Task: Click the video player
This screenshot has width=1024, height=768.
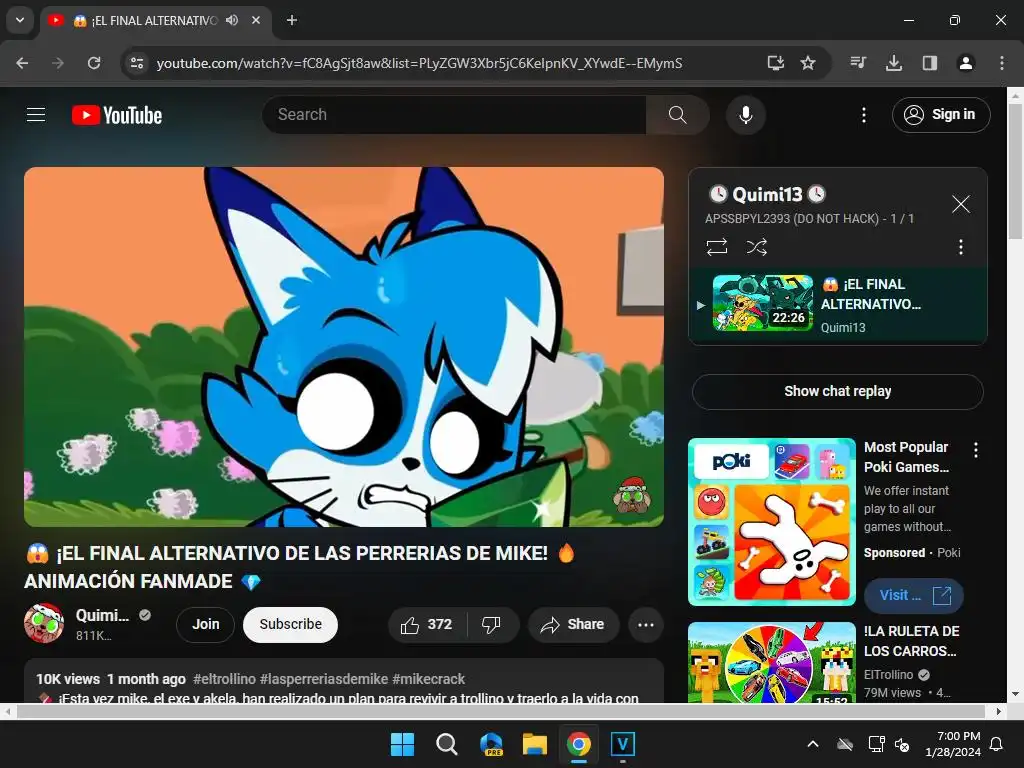Action: coord(344,347)
